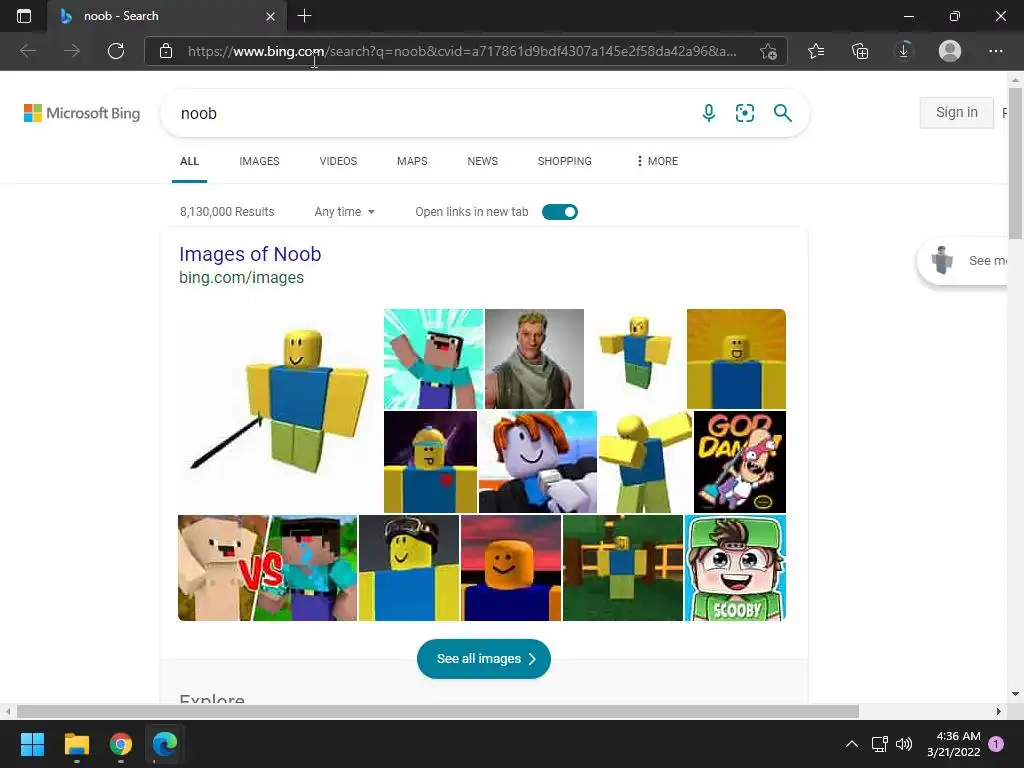This screenshot has width=1024, height=768.
Task: View site information lock icon
Action: click(166, 51)
